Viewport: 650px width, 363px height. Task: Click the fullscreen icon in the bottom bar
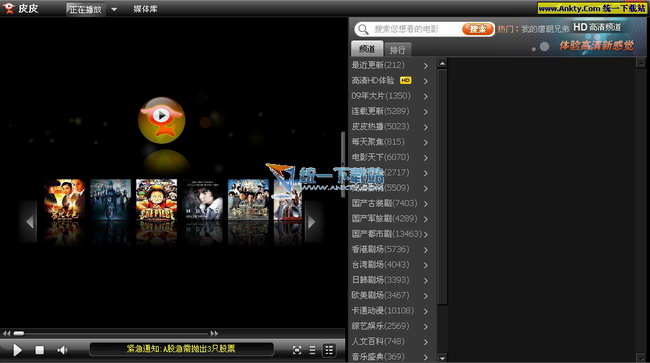(297, 350)
